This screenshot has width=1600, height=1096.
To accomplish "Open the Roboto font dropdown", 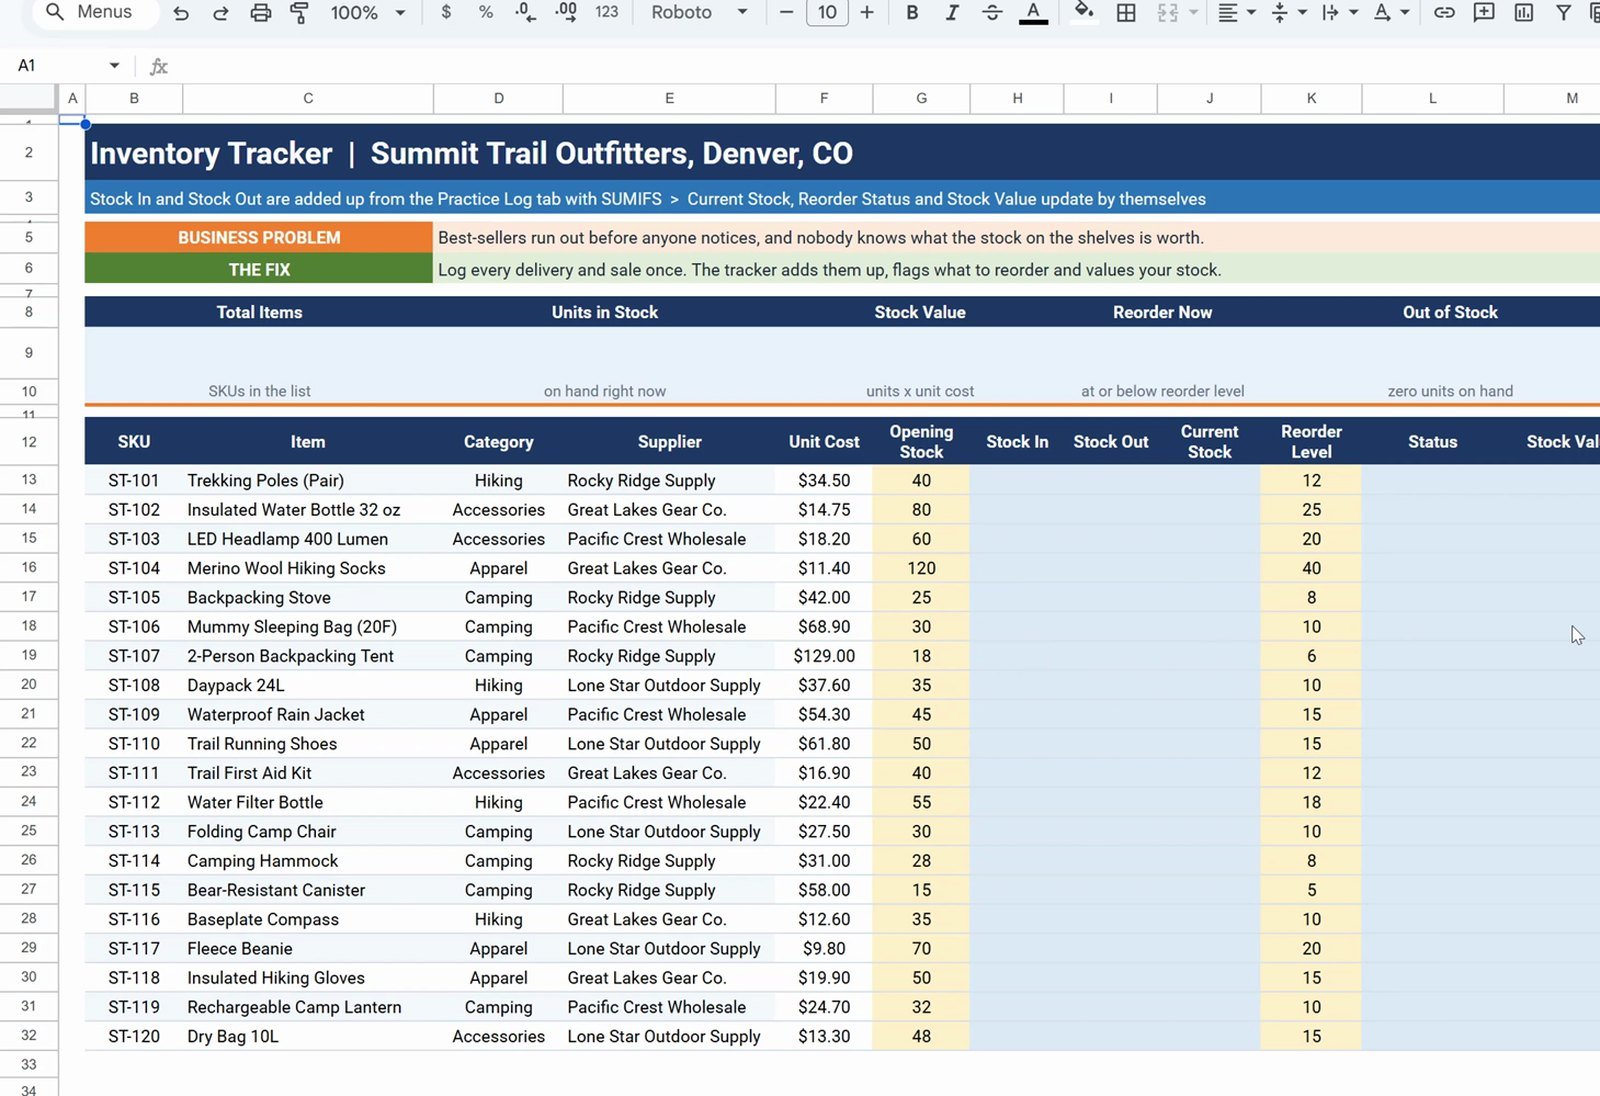I will coord(699,12).
